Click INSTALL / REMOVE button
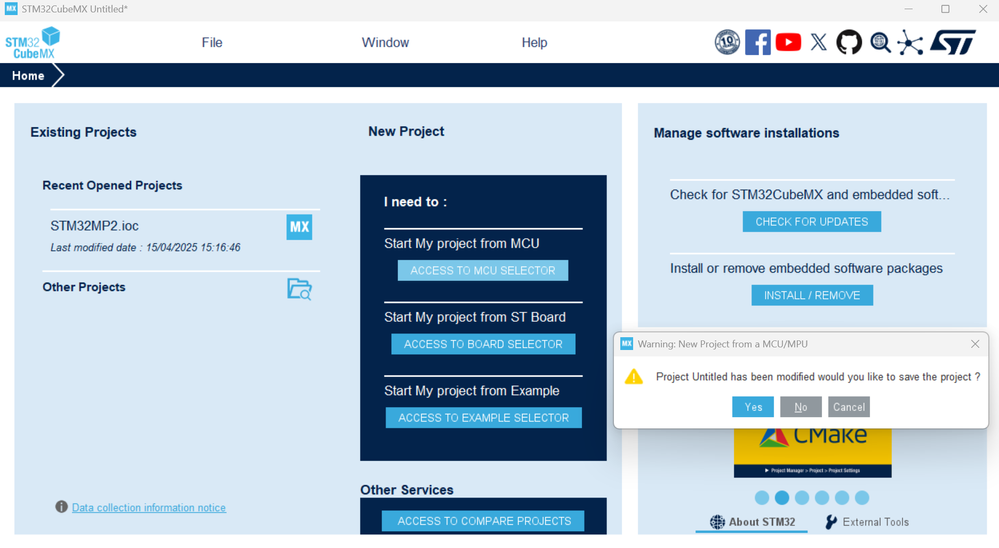999x548 pixels. point(812,296)
